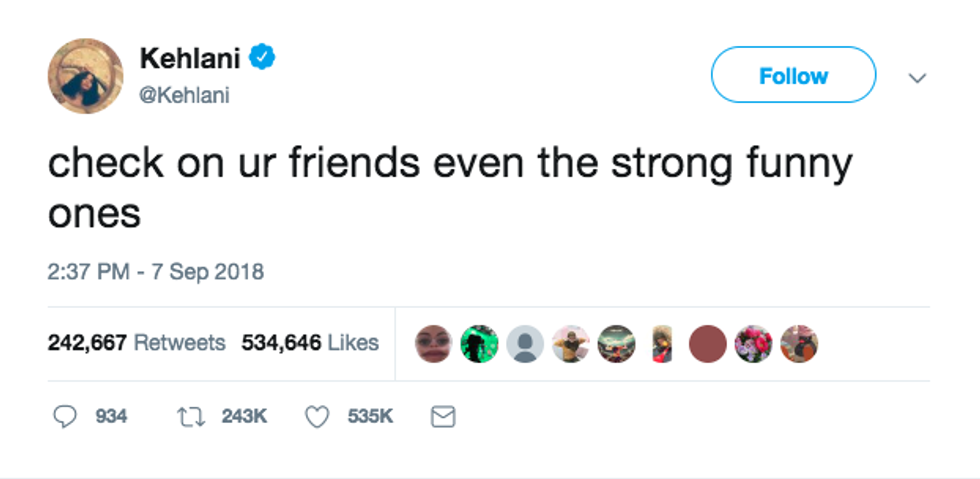Click the default gray silhouette liker avatar
Screen dimensions: 980x479
525,344
